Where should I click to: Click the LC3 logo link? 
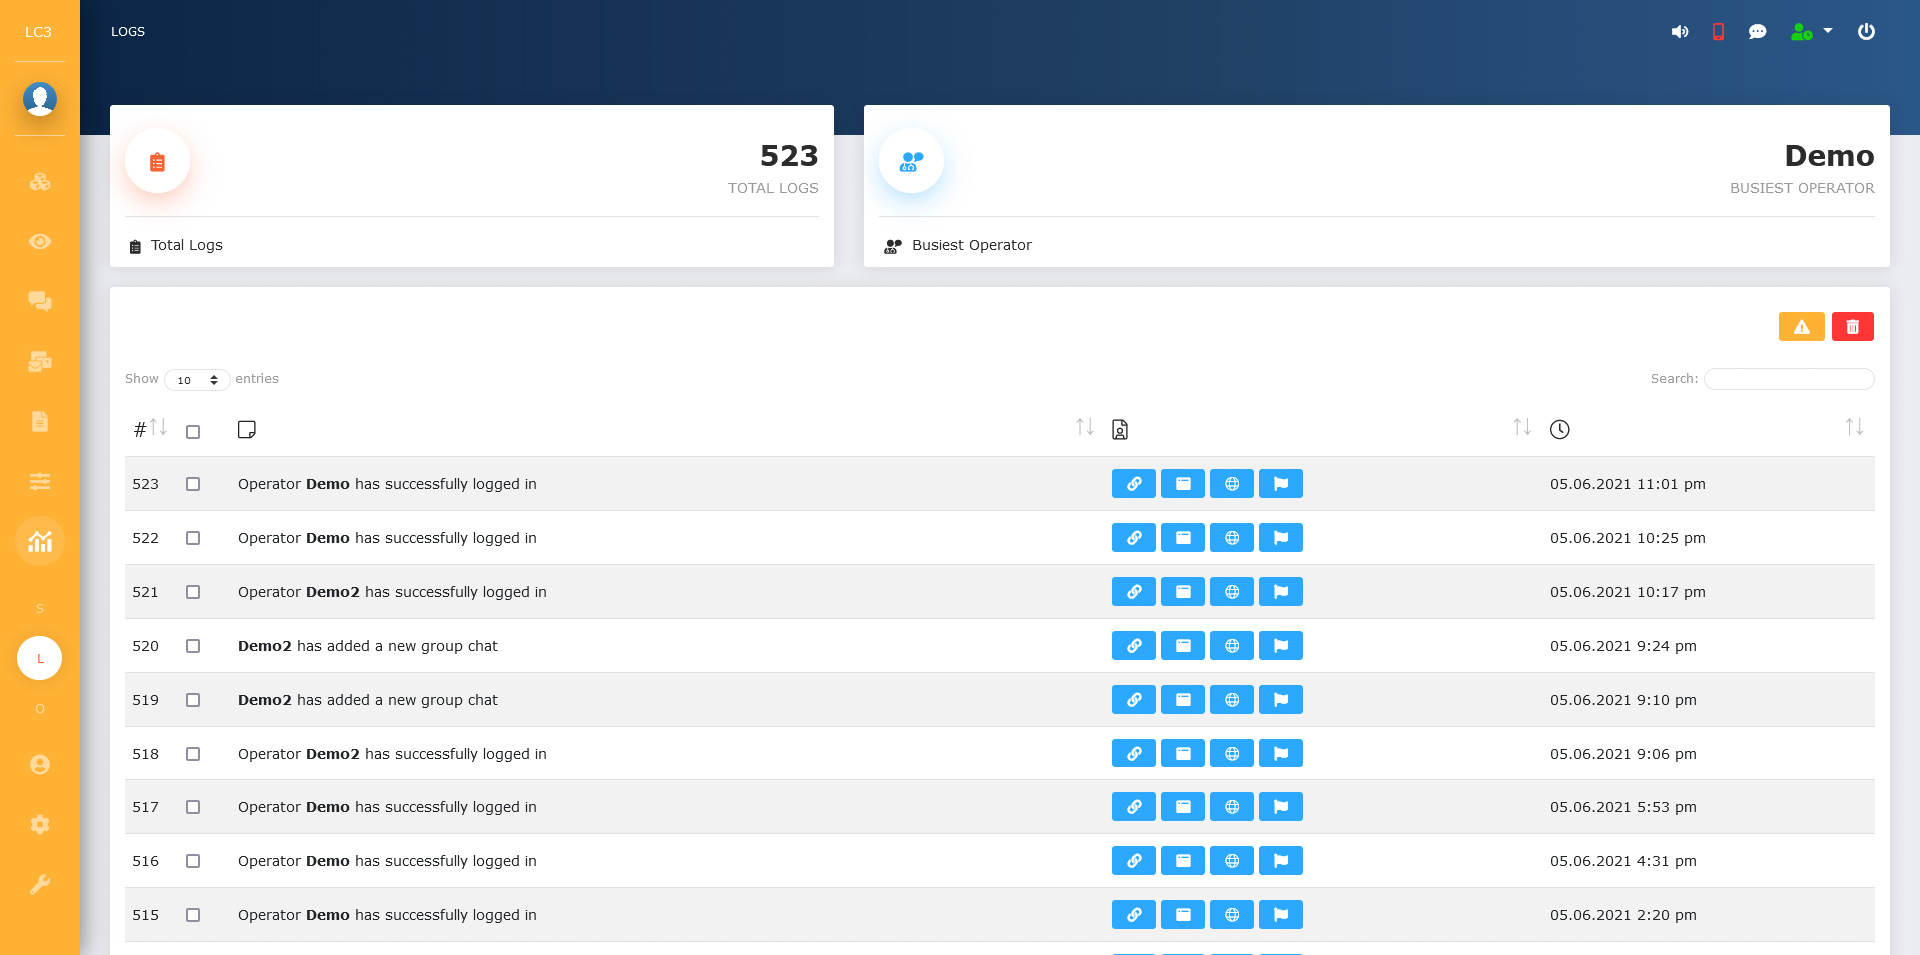[38, 32]
